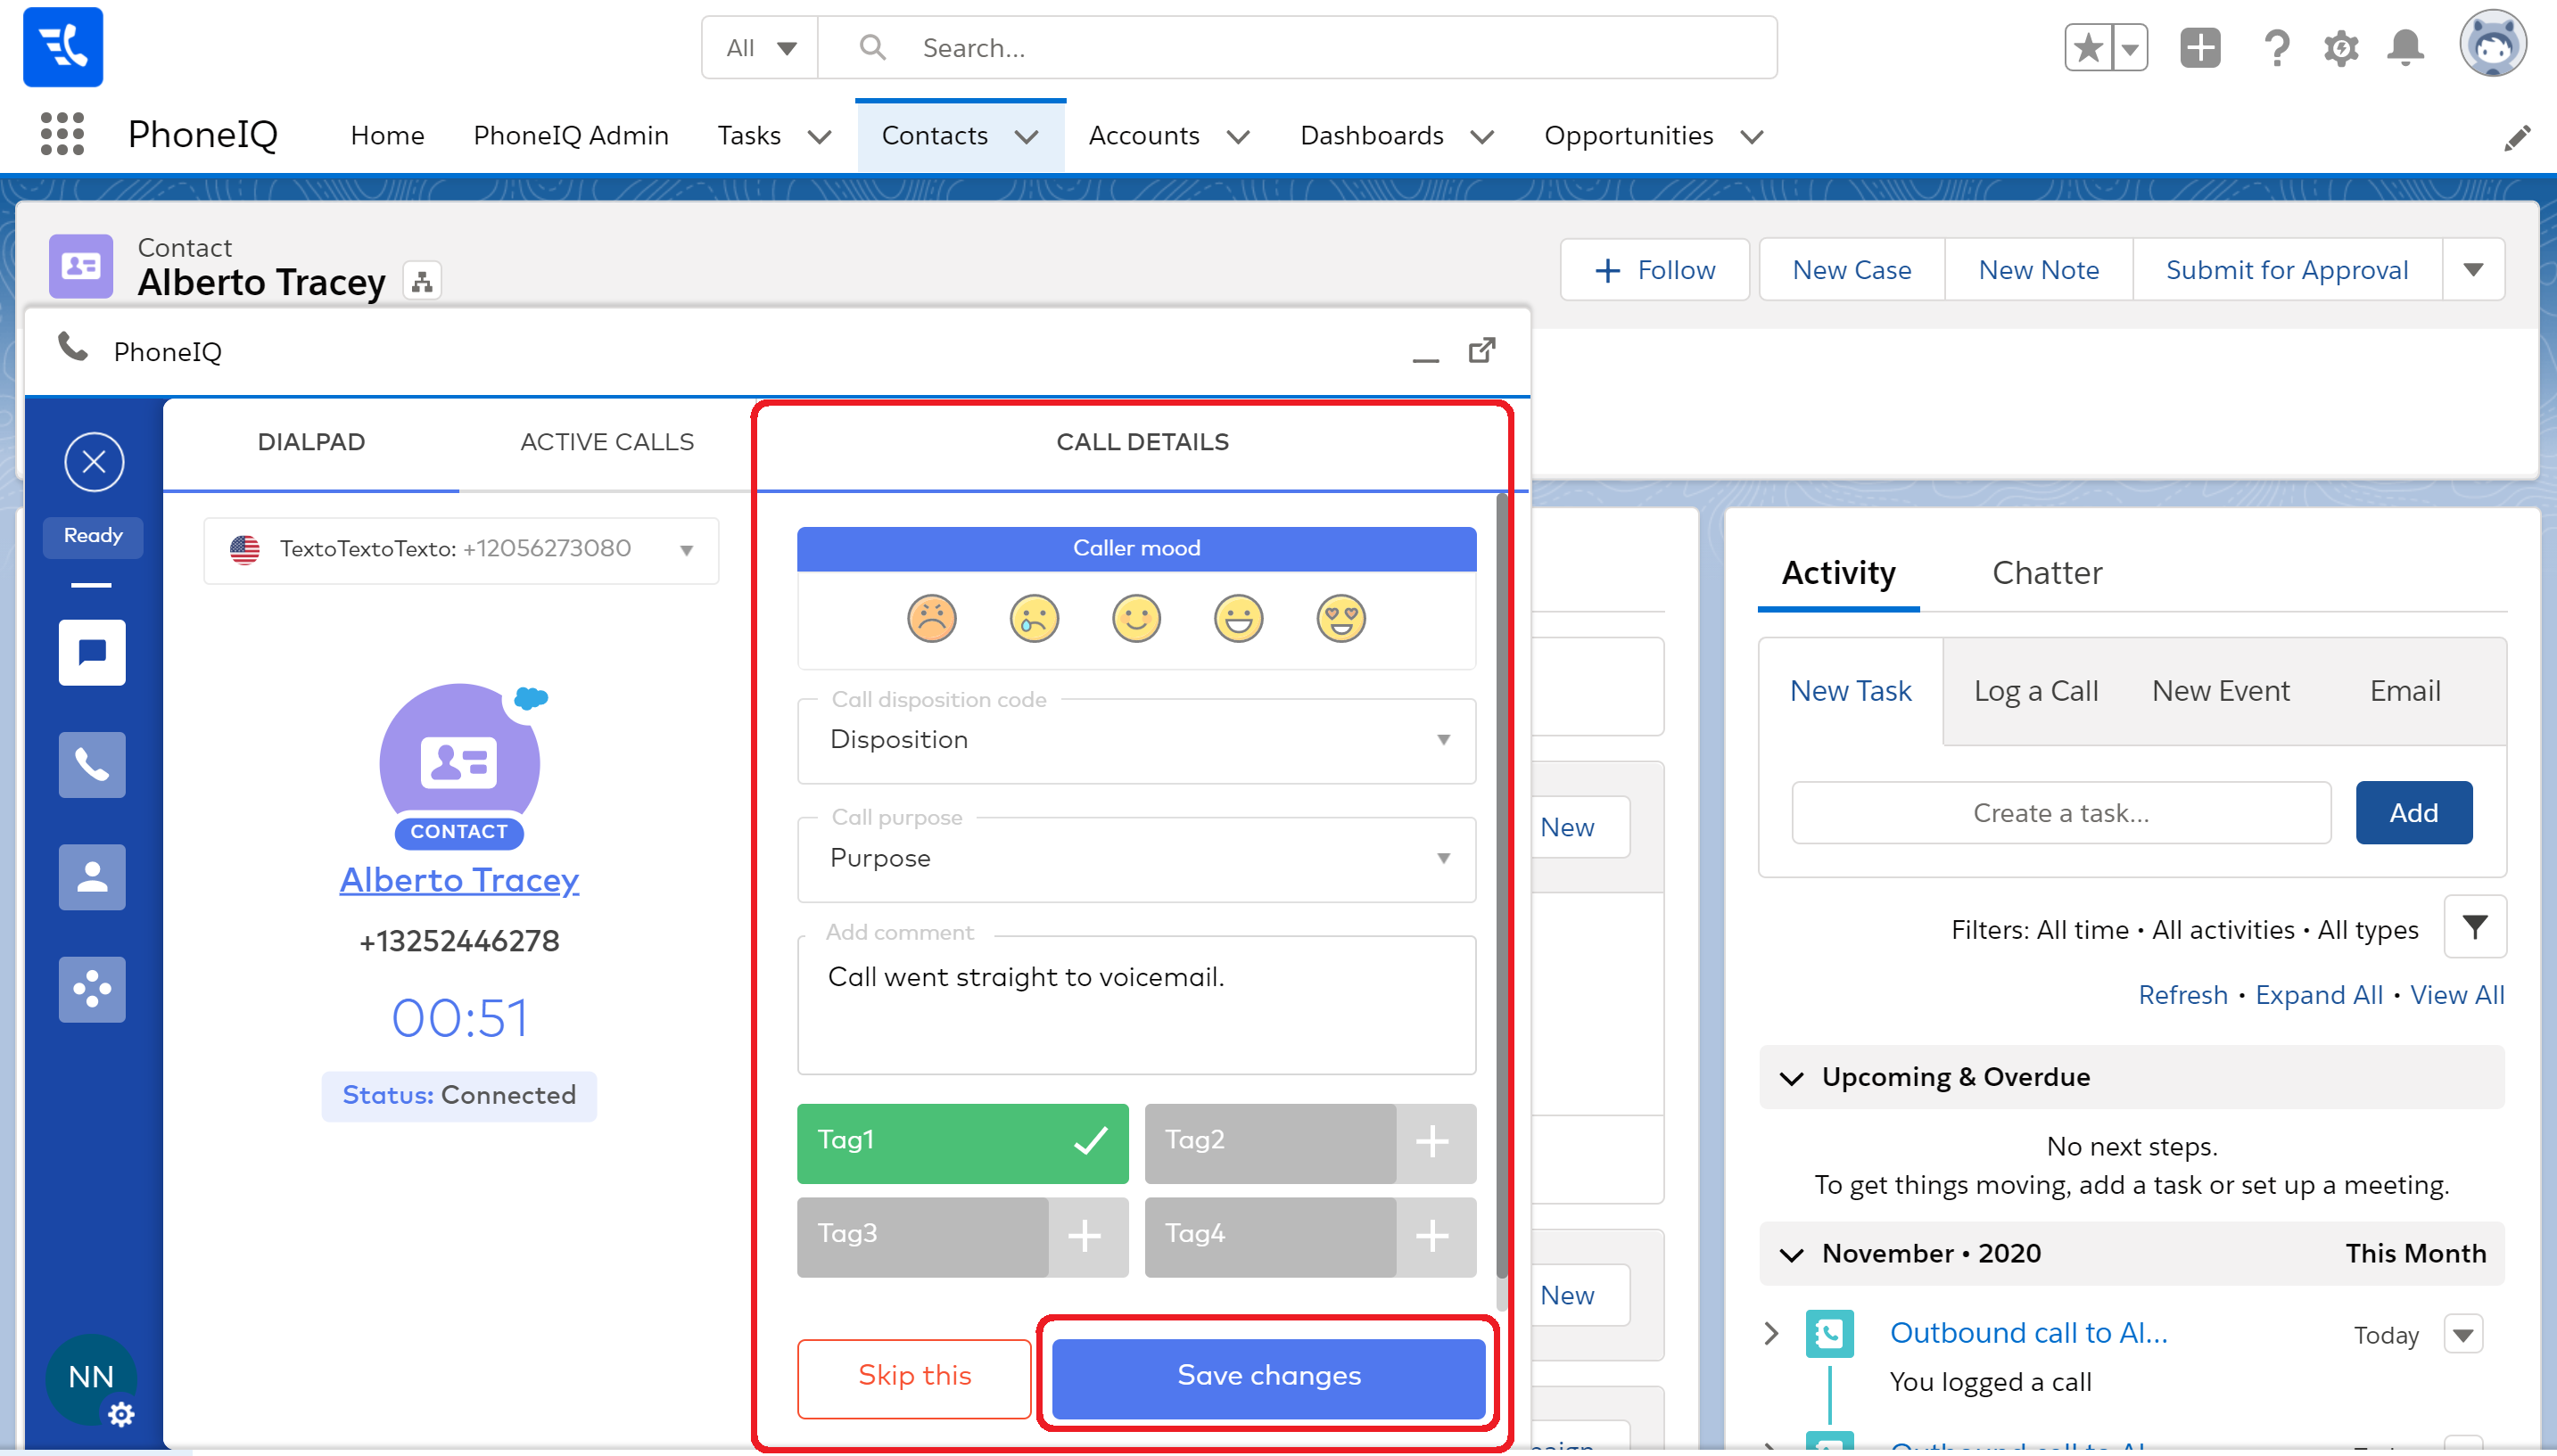
Task: Click the pop-out PhoneIQ window icon
Action: tap(1481, 351)
